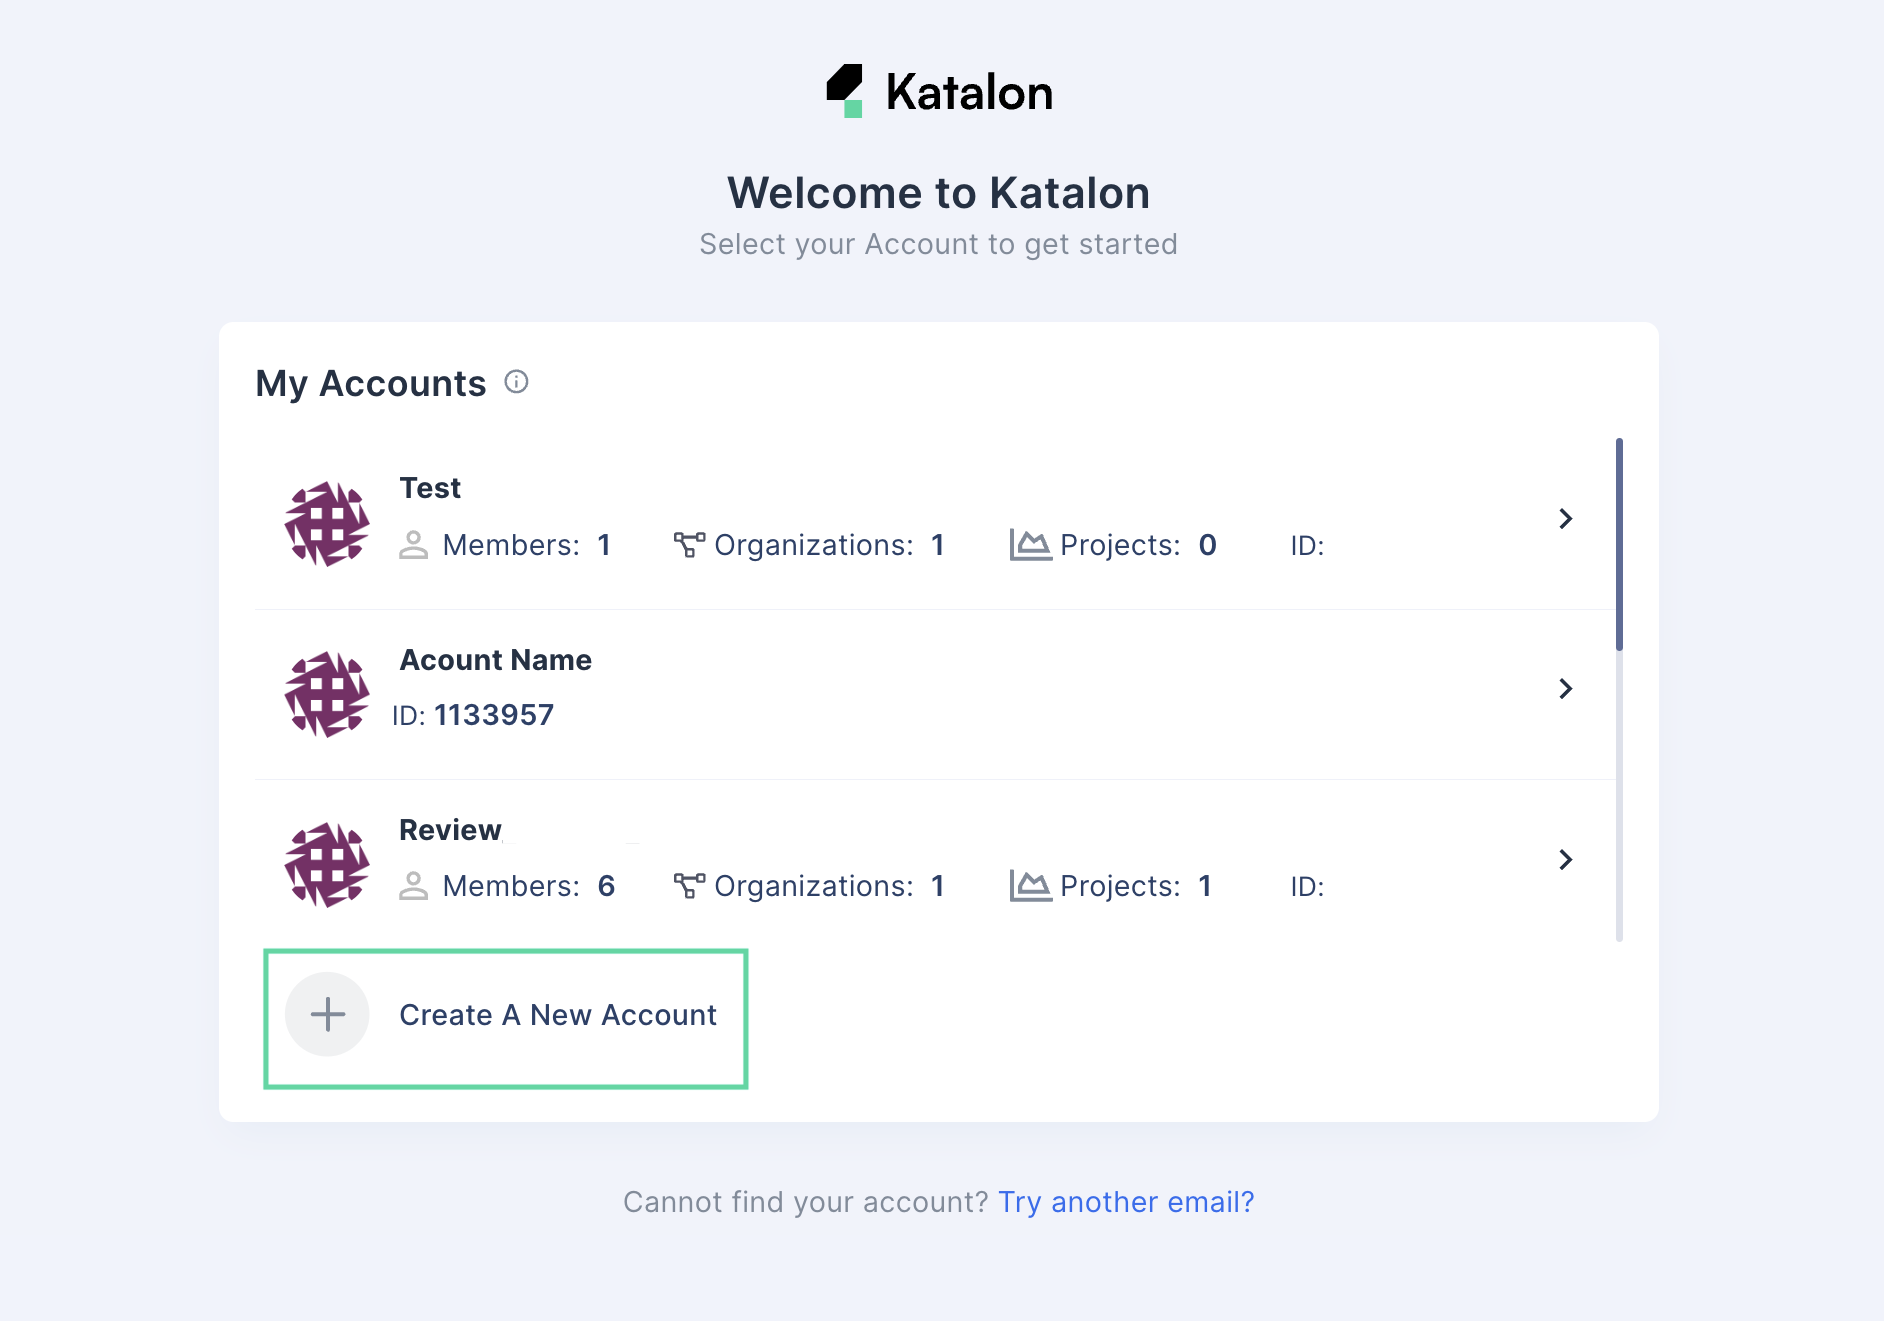Click the plus icon in Create A New Account
Viewport: 1884px width, 1321px height.
pyautogui.click(x=326, y=1014)
